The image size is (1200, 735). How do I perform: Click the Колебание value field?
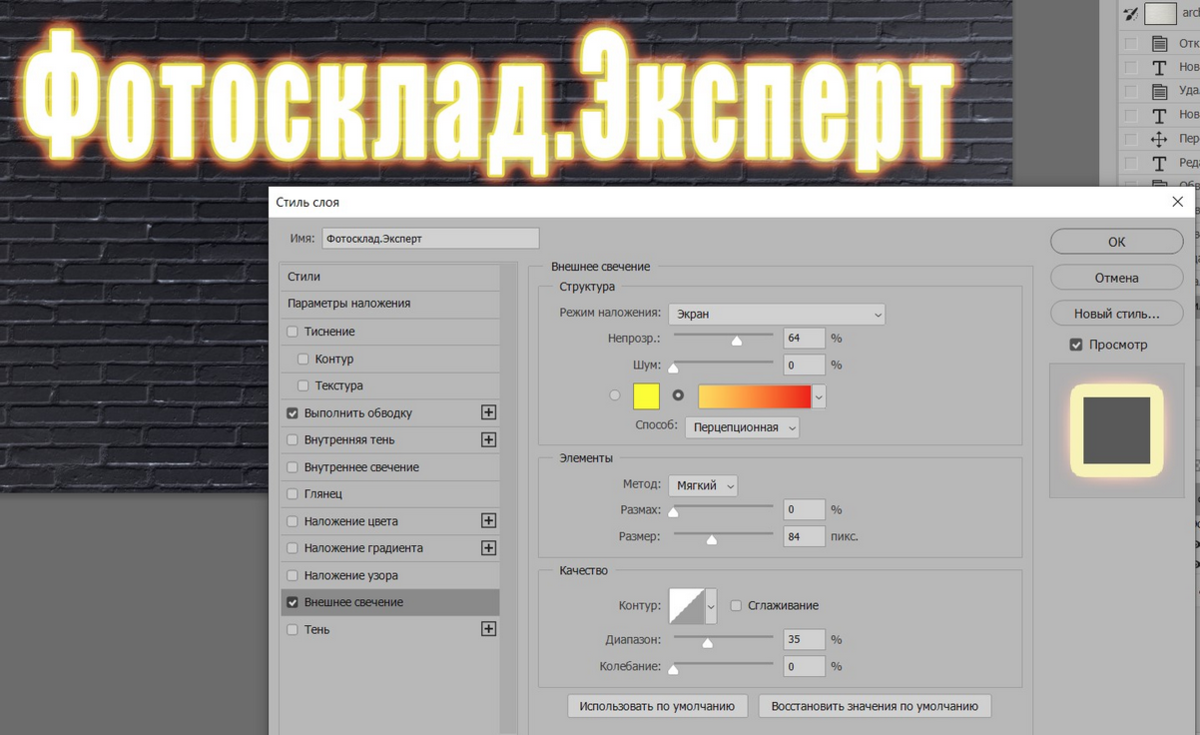coord(804,665)
